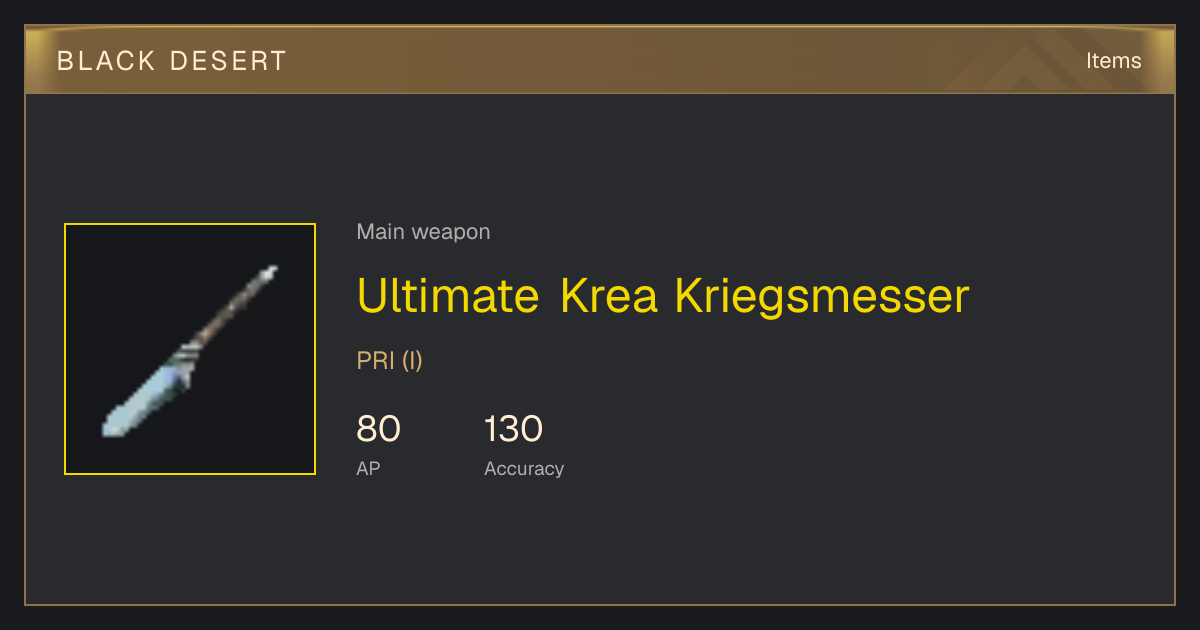This screenshot has height=630, width=1200.
Task: Click the Kriegsmesser weapon icon
Action: pos(190,350)
